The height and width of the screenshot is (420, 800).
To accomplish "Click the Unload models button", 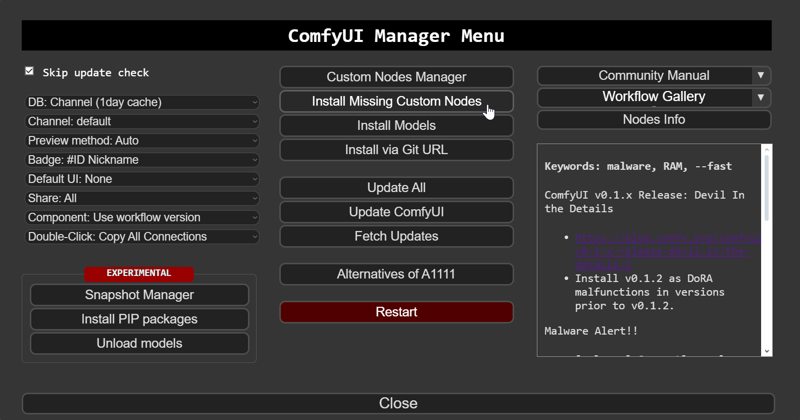I will coord(139,343).
